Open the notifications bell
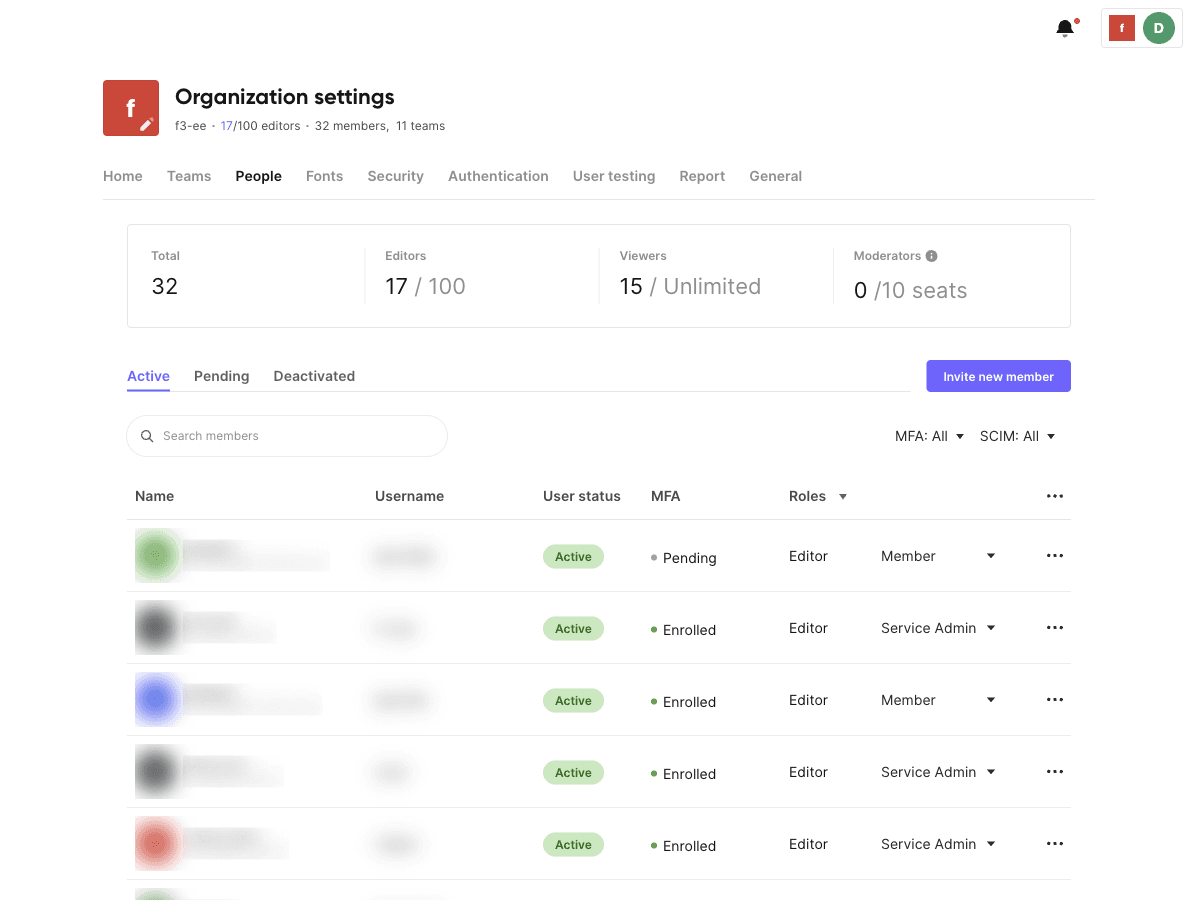This screenshot has height=900, width=1199. [1064, 29]
